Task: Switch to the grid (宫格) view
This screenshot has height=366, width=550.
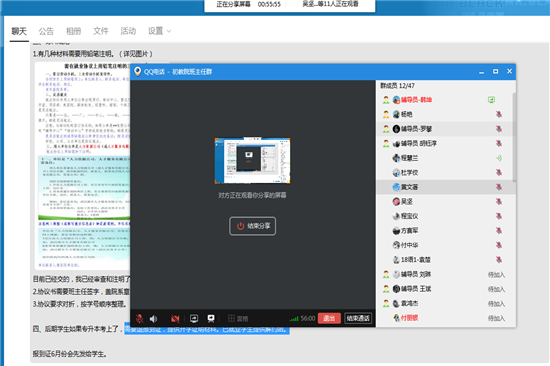Action: tap(238, 319)
